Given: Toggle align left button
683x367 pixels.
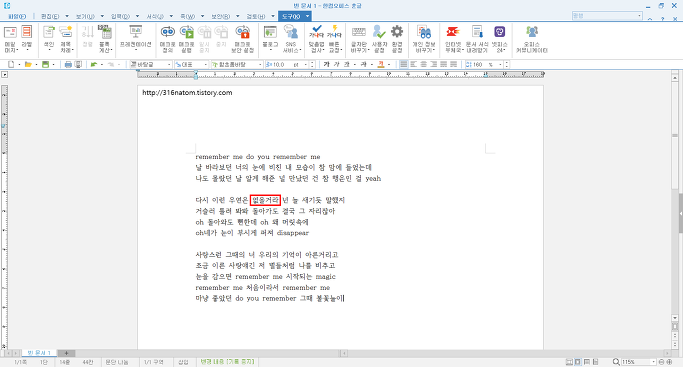Looking at the screenshot, I should click(414, 64).
